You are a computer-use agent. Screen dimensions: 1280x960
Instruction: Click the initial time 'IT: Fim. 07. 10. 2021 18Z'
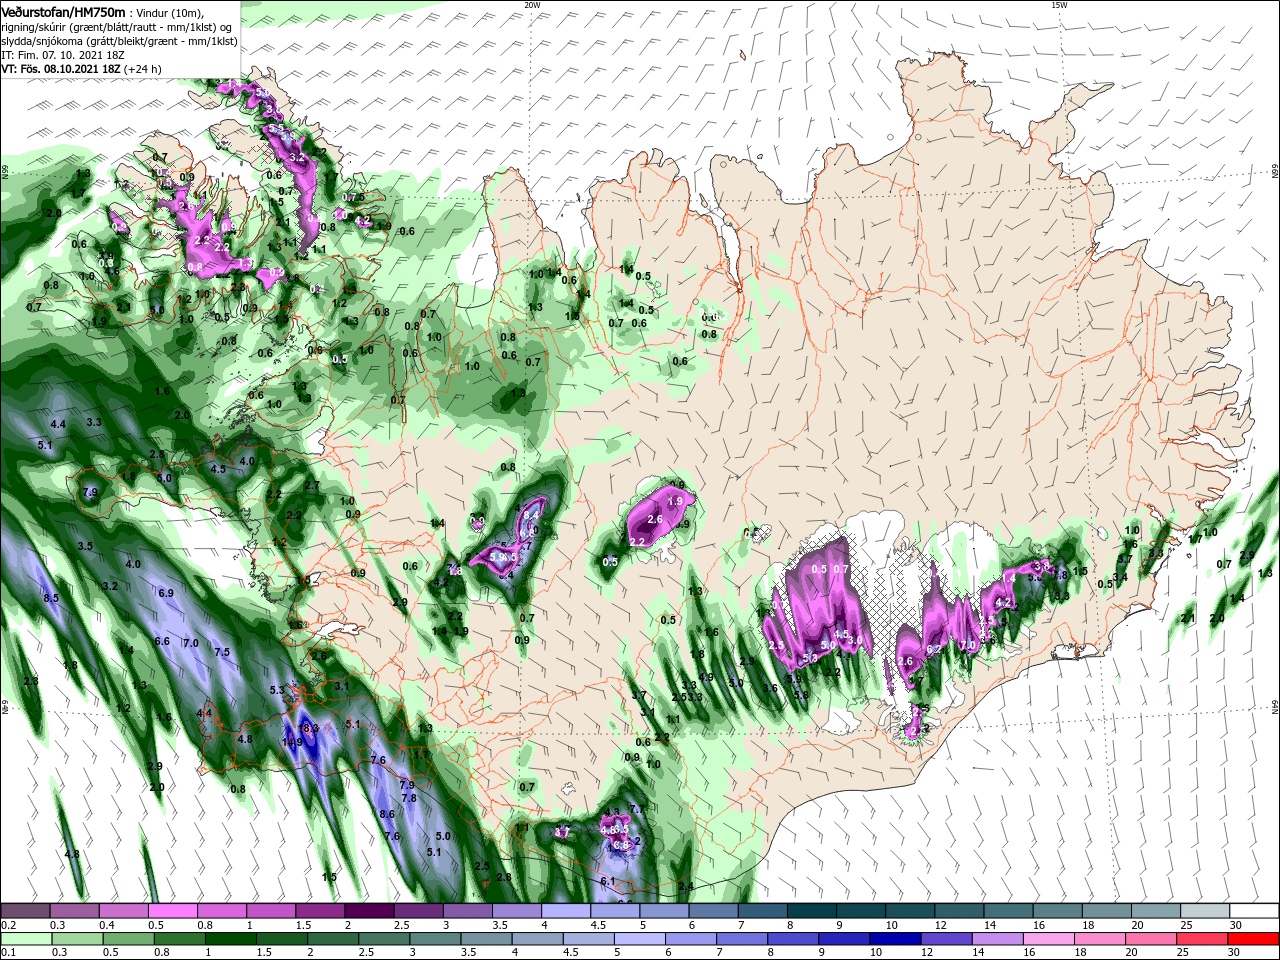pyautogui.click(x=61, y=54)
